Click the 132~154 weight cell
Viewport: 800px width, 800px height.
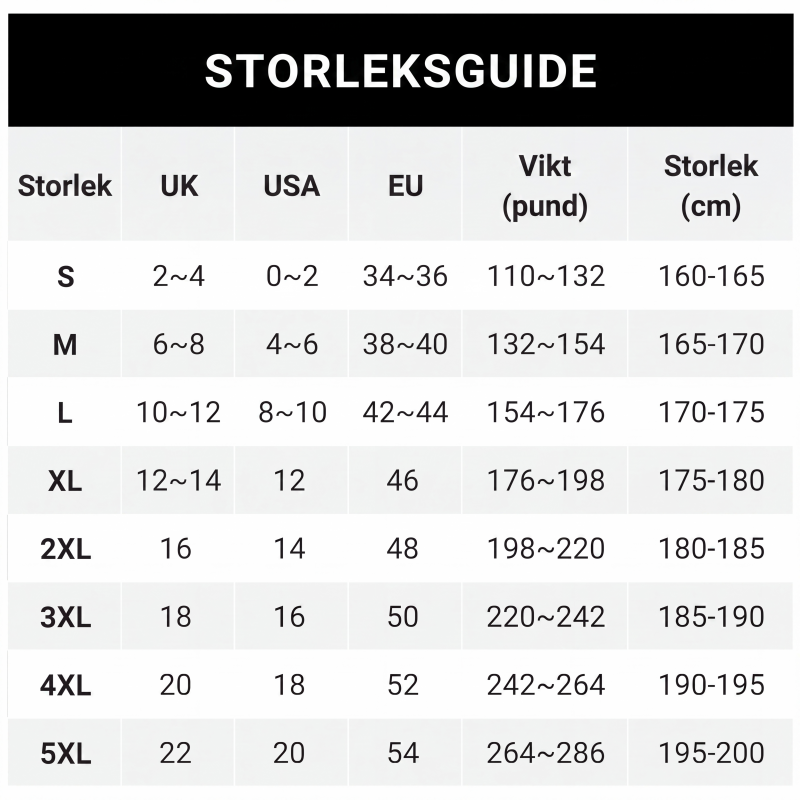(545, 344)
